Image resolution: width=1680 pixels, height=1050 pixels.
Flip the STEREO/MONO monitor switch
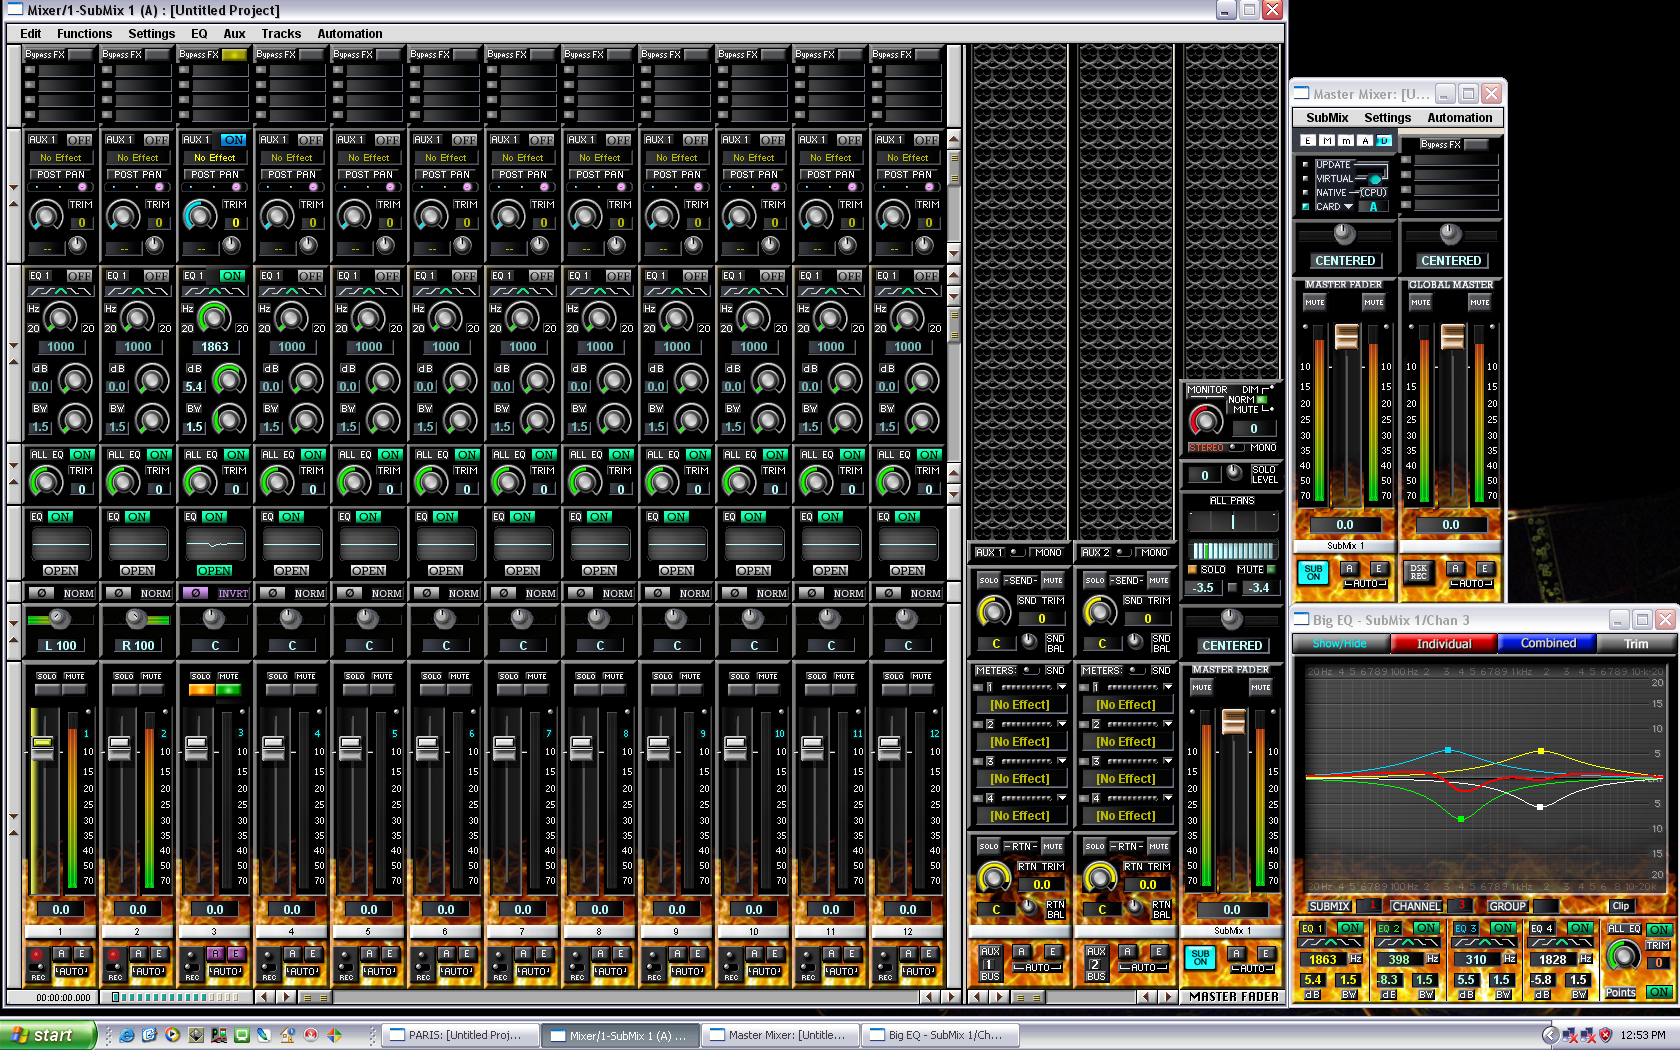(x=1237, y=447)
